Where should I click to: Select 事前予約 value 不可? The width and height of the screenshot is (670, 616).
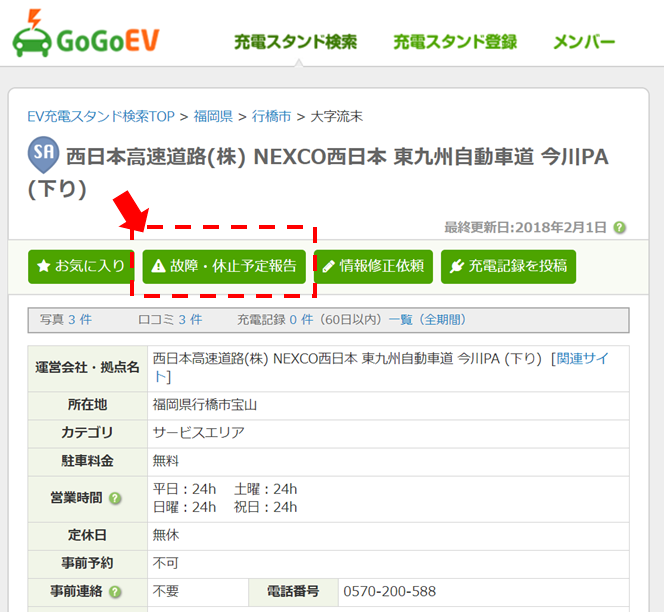pos(166,563)
